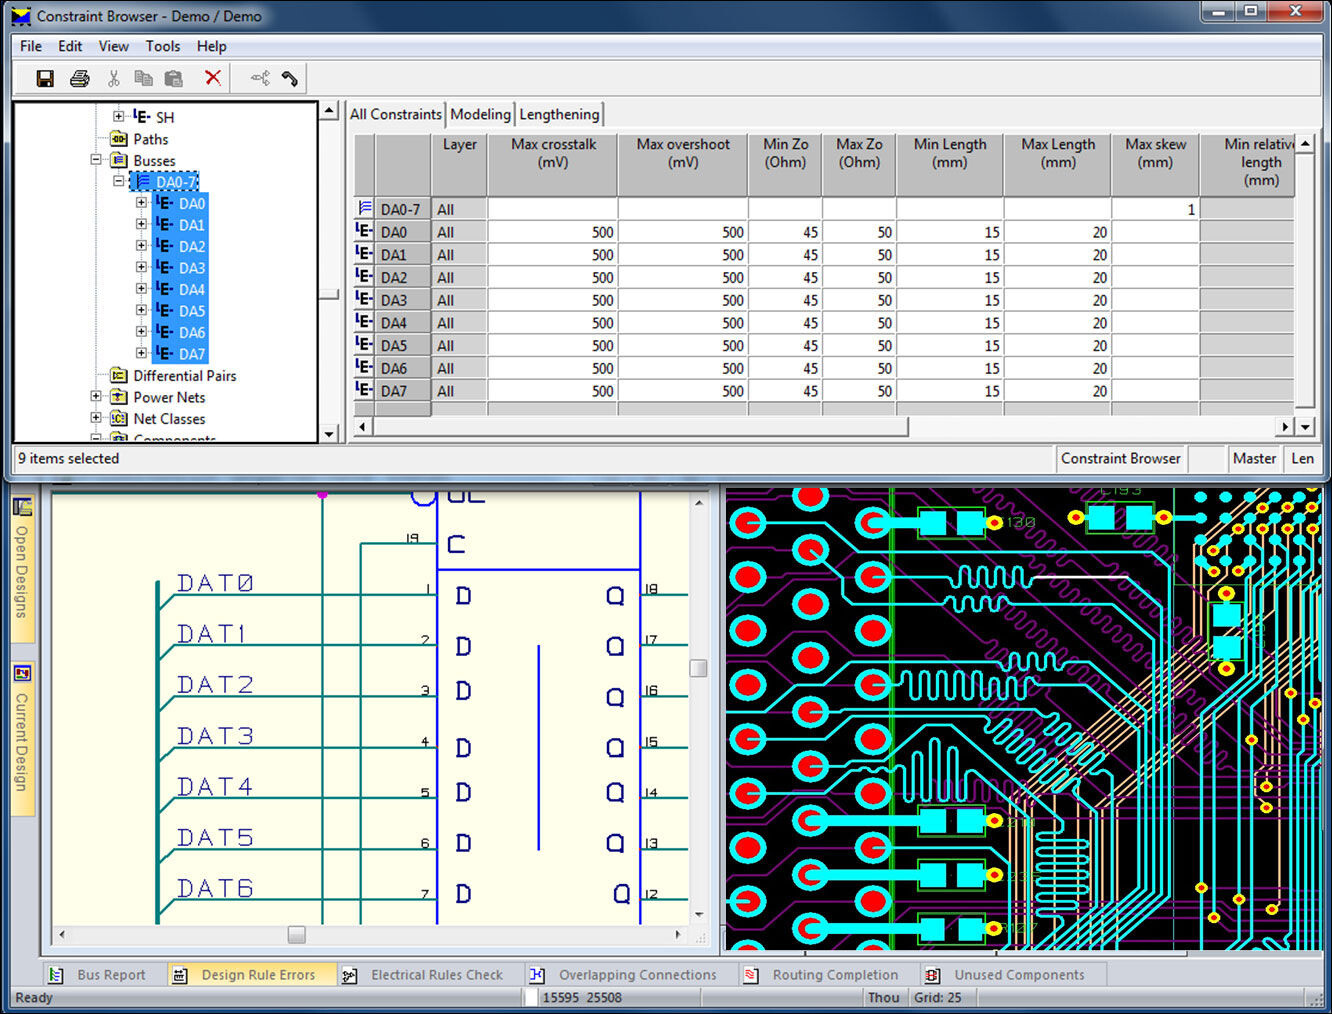1332x1014 pixels.
Task: Click the Save floppy disk icon
Action: (45, 78)
